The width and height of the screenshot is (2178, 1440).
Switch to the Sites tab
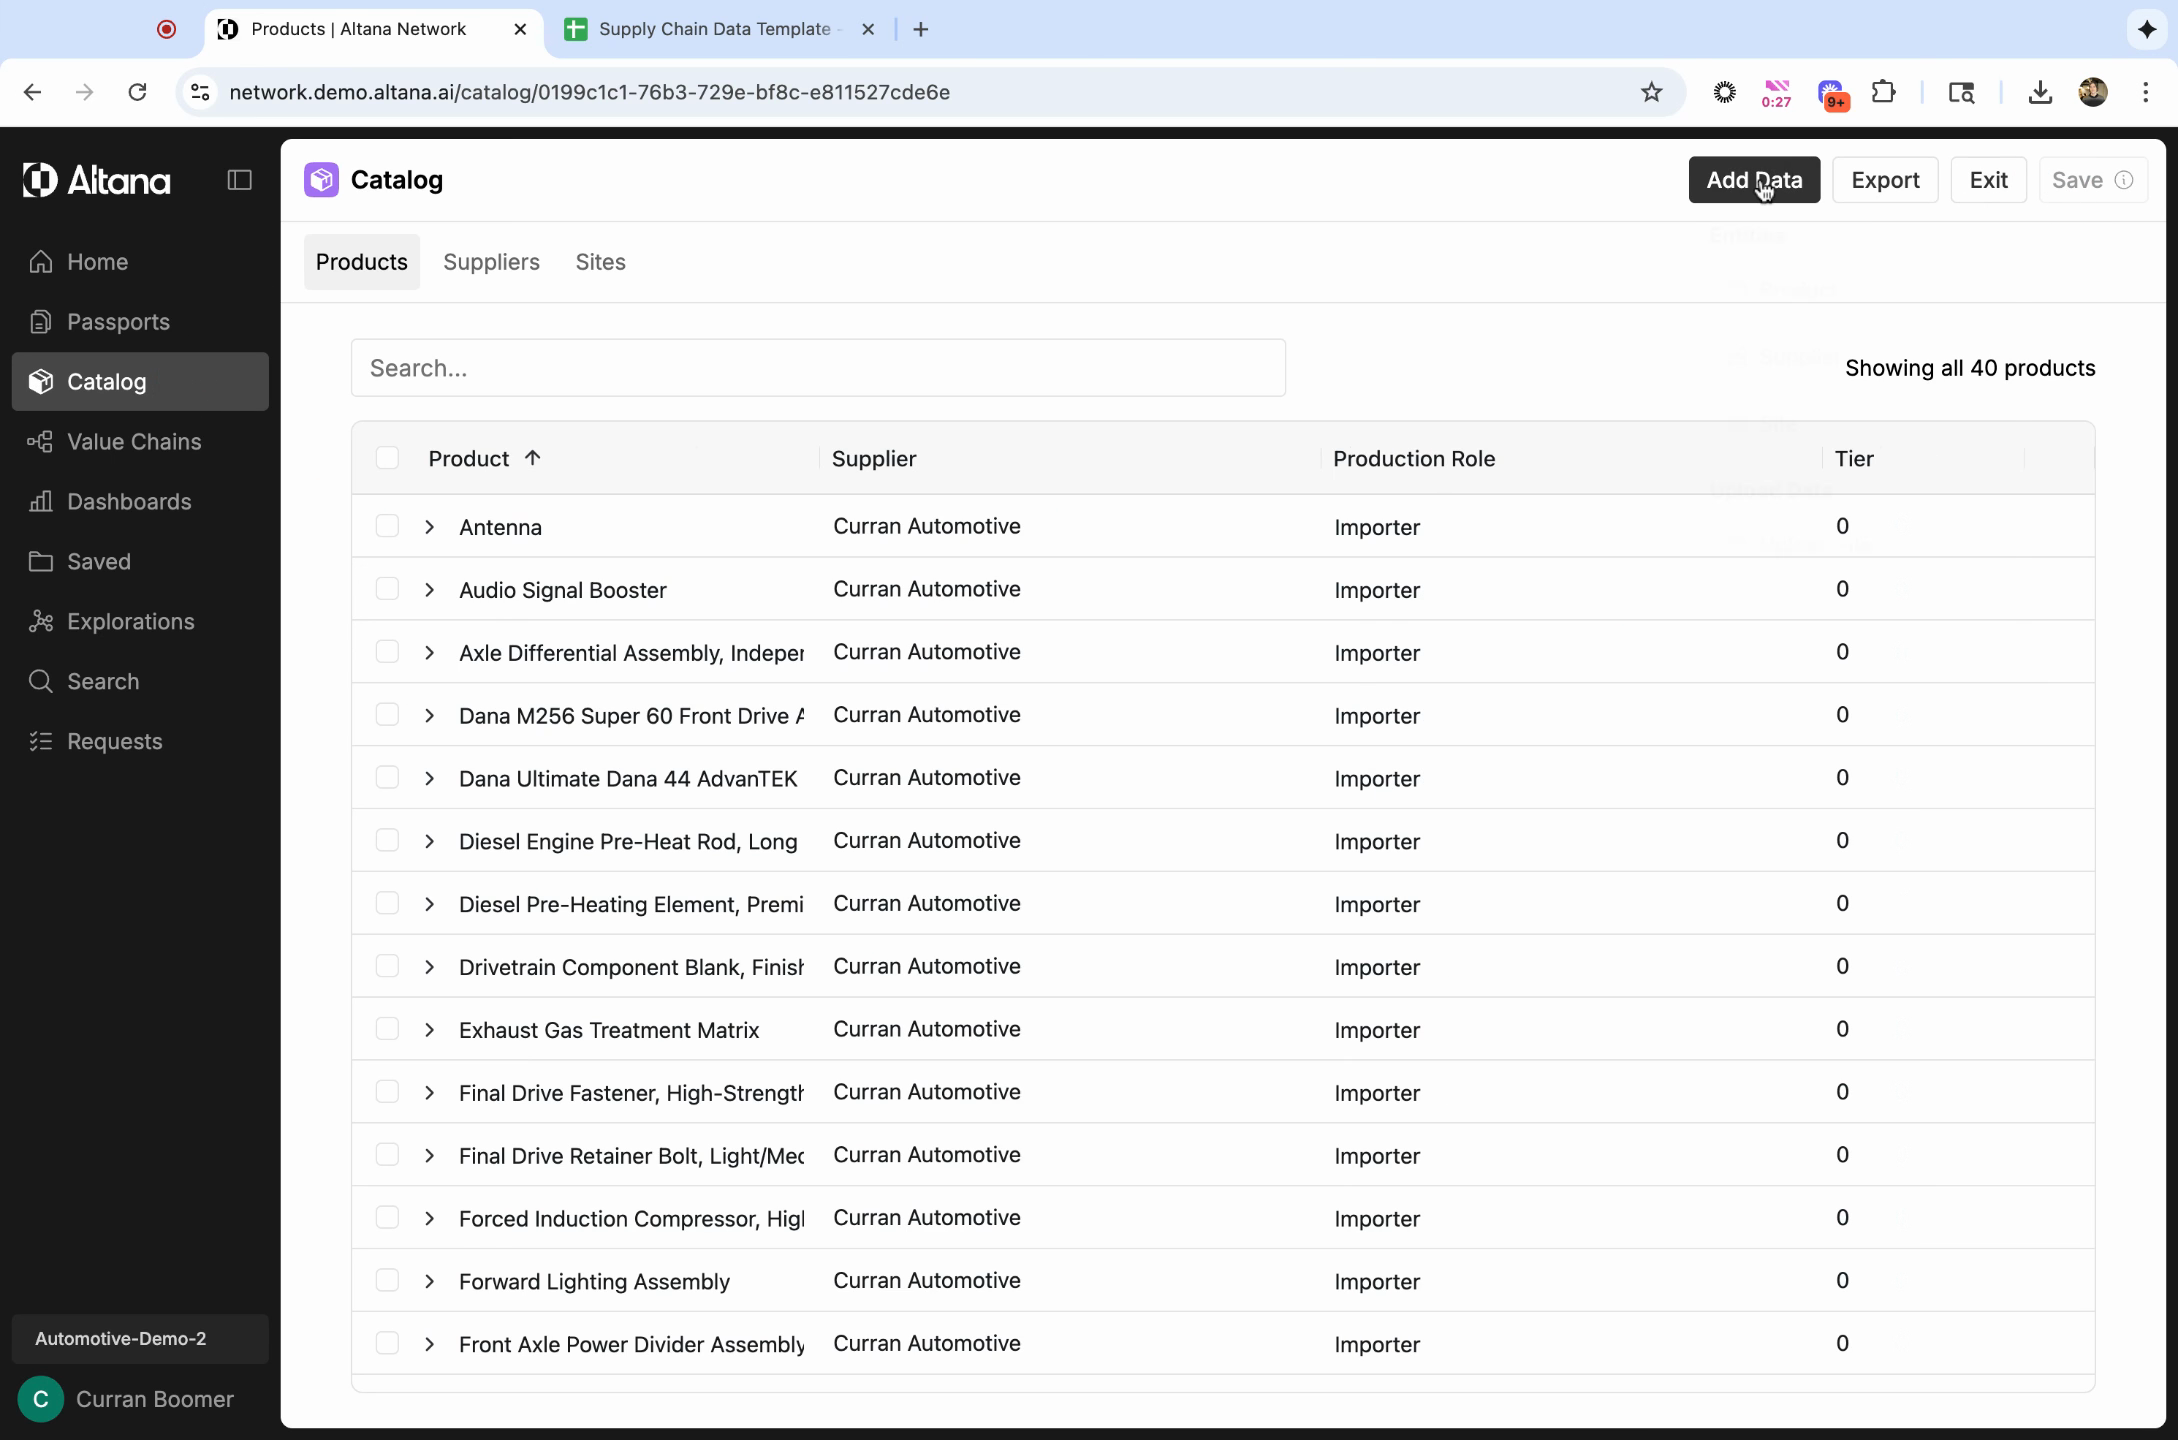point(600,262)
